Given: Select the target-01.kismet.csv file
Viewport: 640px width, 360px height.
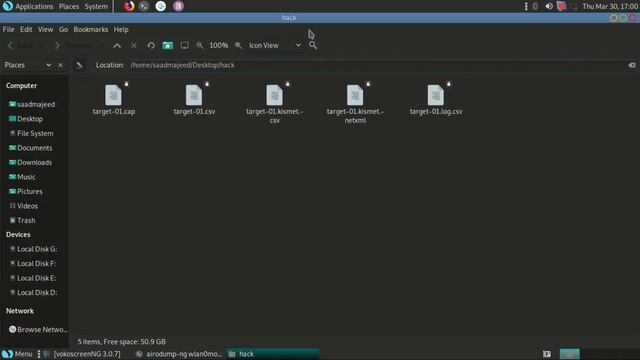Looking at the screenshot, I should (x=275, y=104).
